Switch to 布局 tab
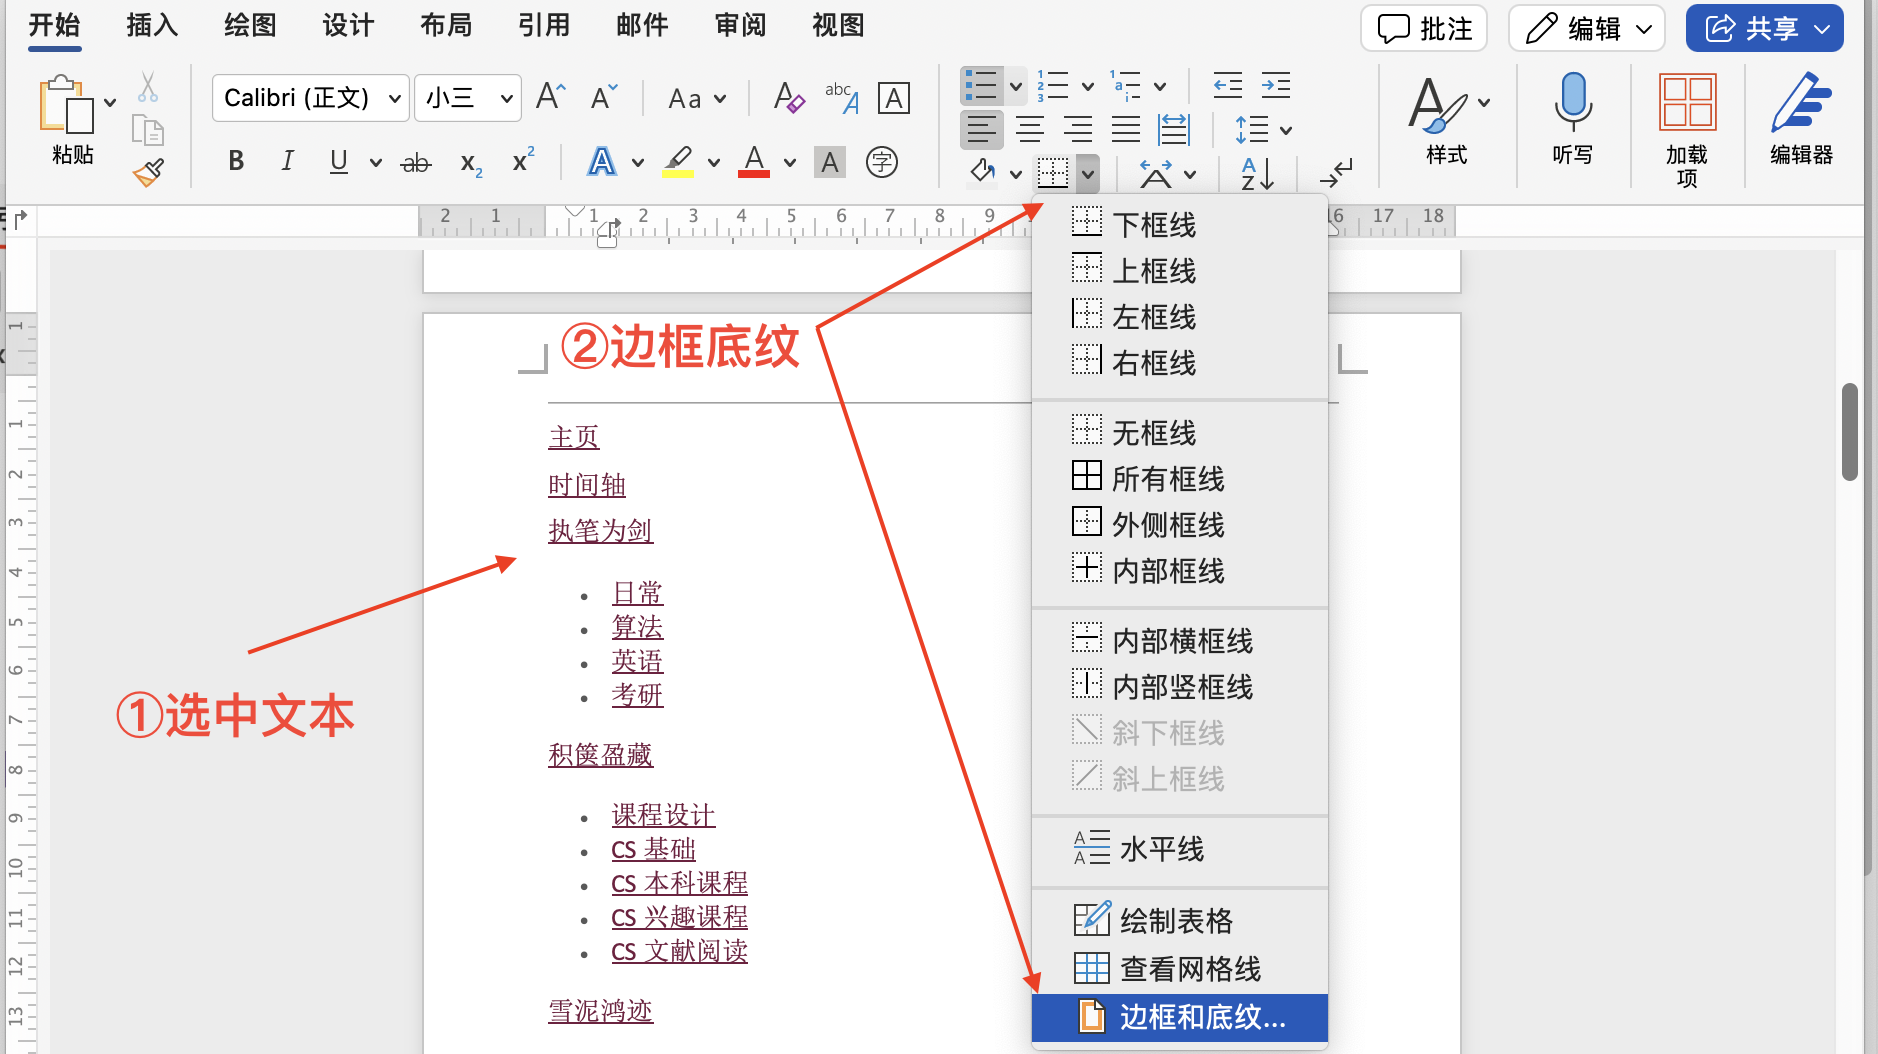The height and width of the screenshot is (1054, 1878). pos(446,25)
